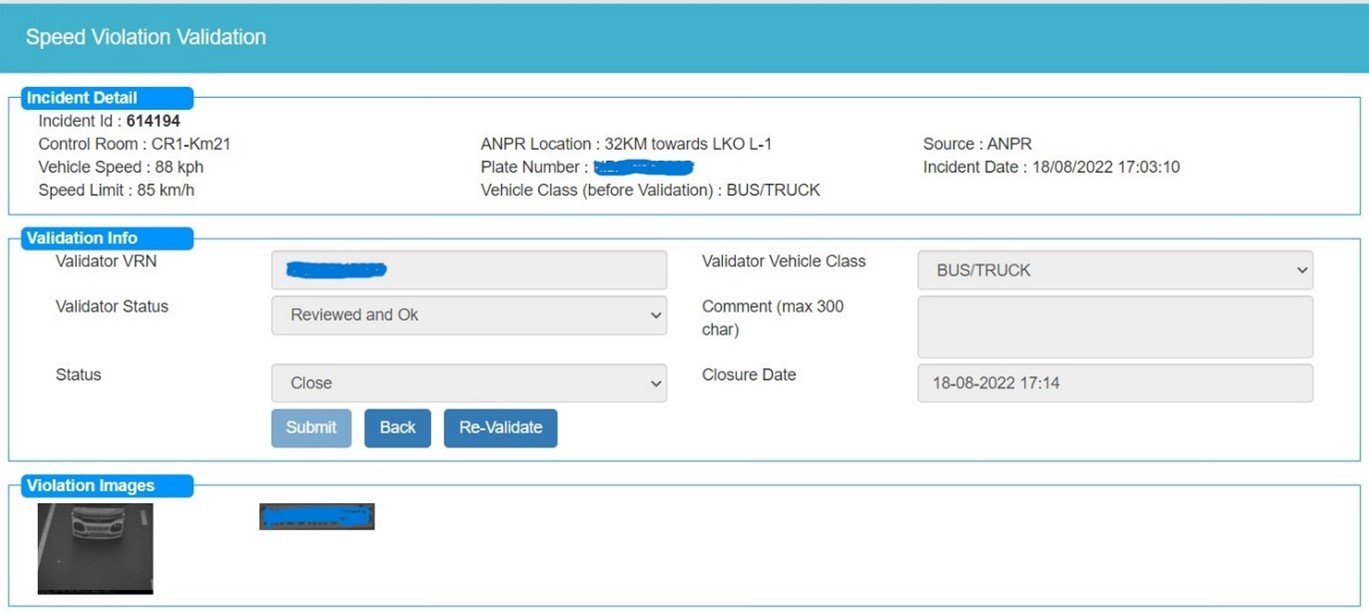Open the Validator Vehicle Class dropdown
Viewport: 1369px width, 613px height.
click(x=1114, y=270)
